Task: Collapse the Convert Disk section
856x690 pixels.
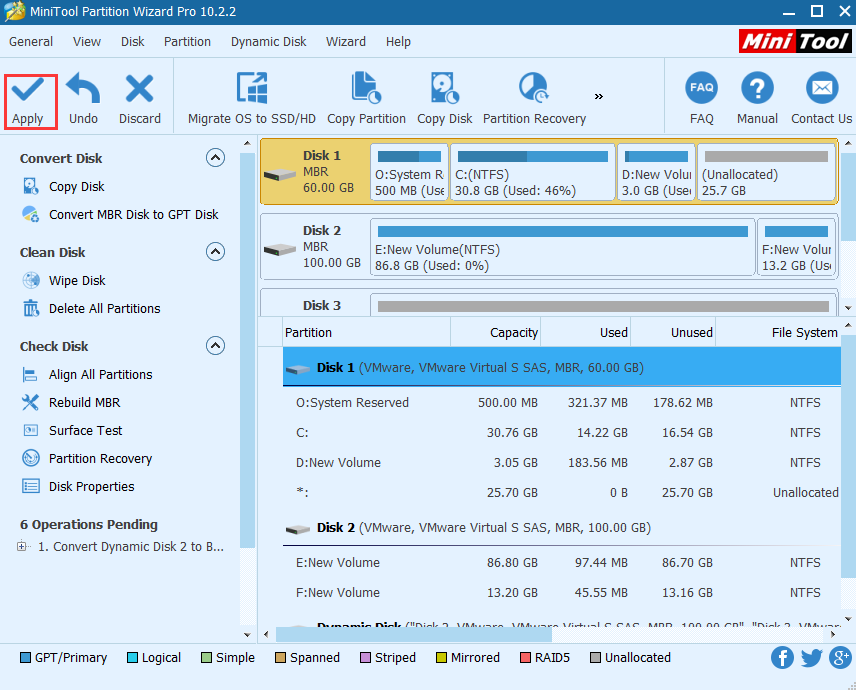Action: [216, 158]
